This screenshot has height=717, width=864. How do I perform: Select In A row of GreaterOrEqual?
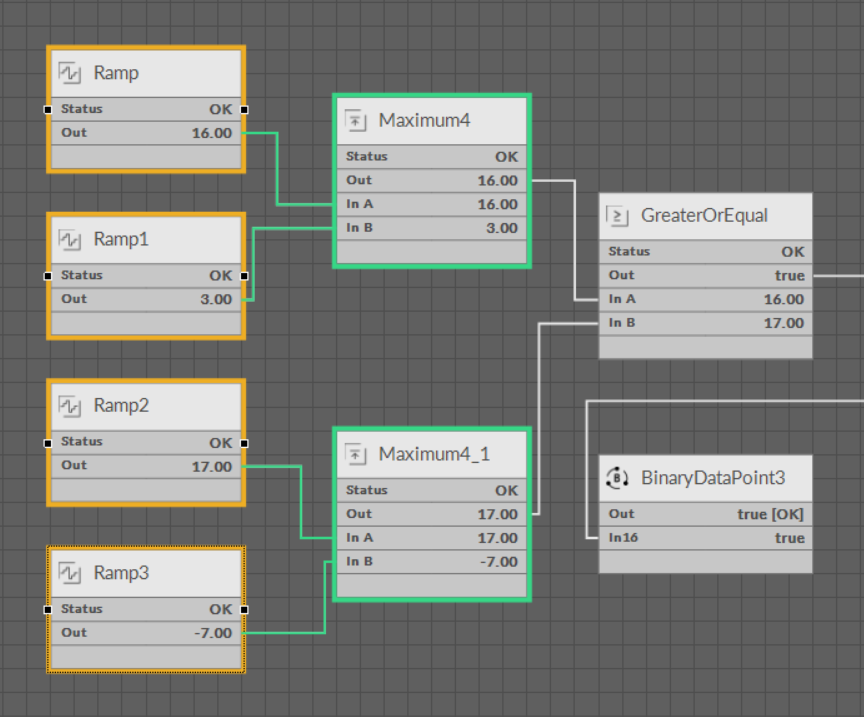tap(705, 299)
